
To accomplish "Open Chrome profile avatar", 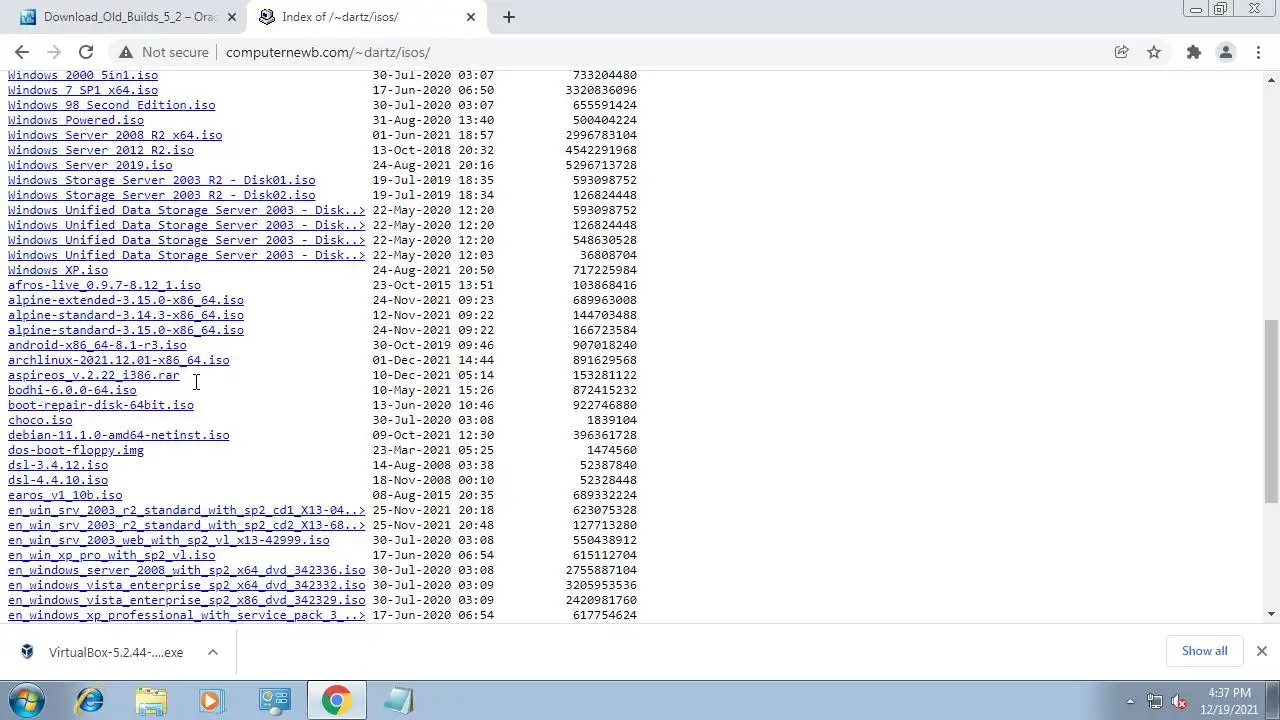I will click(x=1226, y=52).
